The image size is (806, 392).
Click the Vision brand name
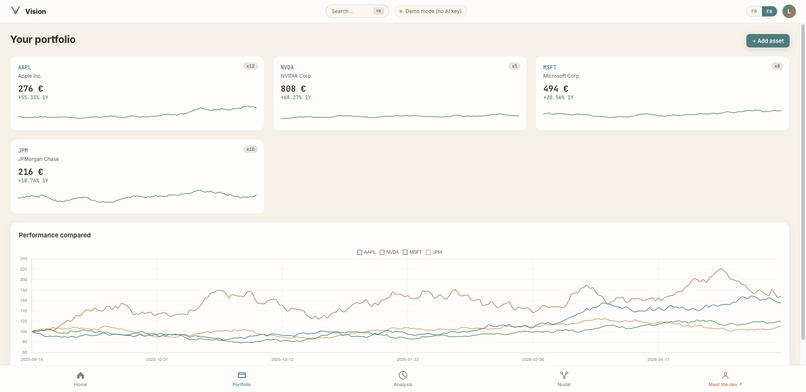[35, 11]
